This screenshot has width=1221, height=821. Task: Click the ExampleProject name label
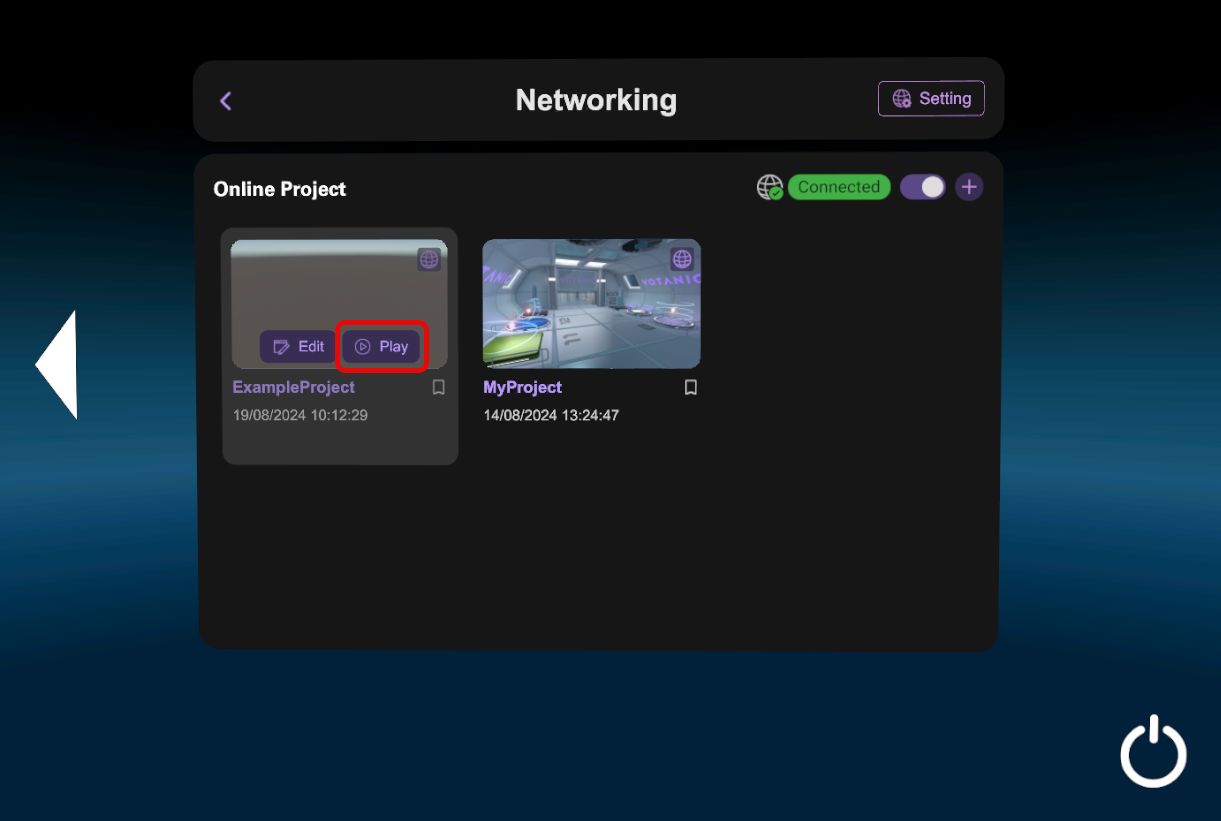pos(294,387)
